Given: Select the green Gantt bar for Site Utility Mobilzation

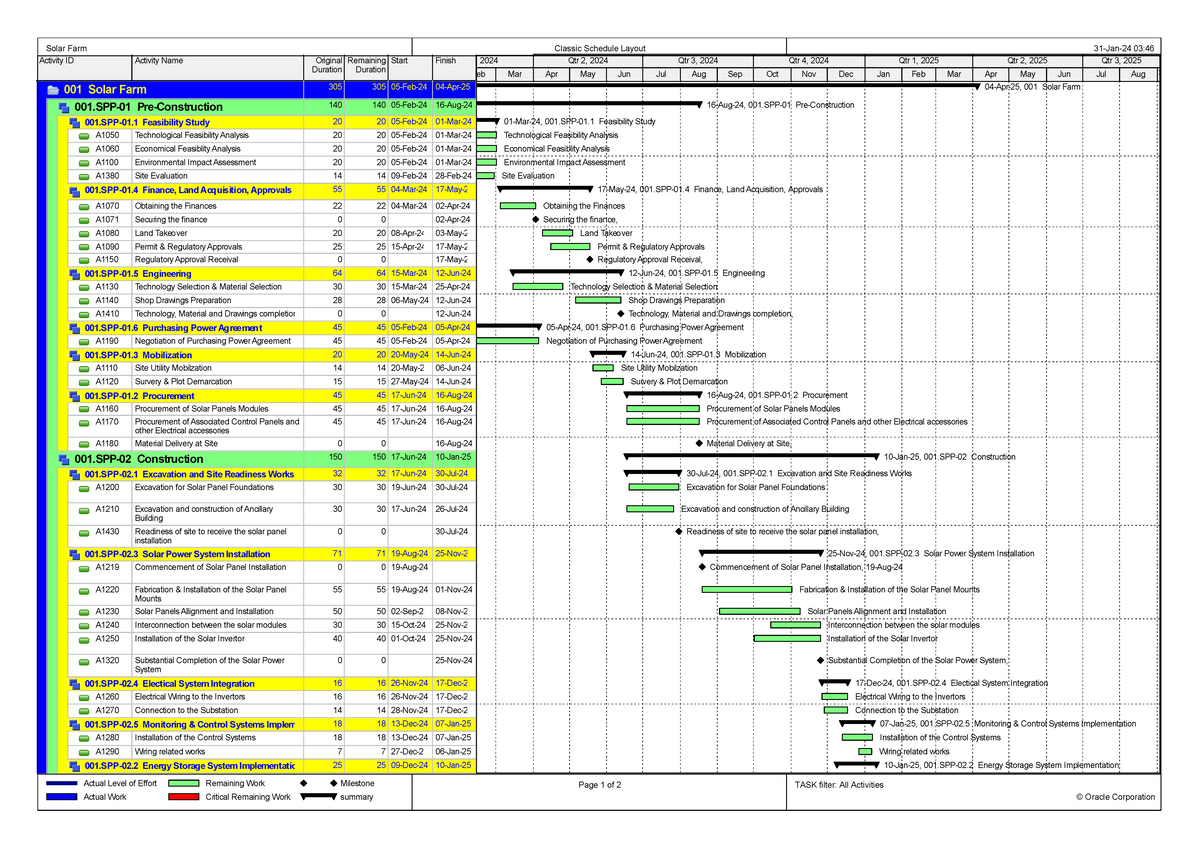Looking at the screenshot, I should (x=605, y=368).
